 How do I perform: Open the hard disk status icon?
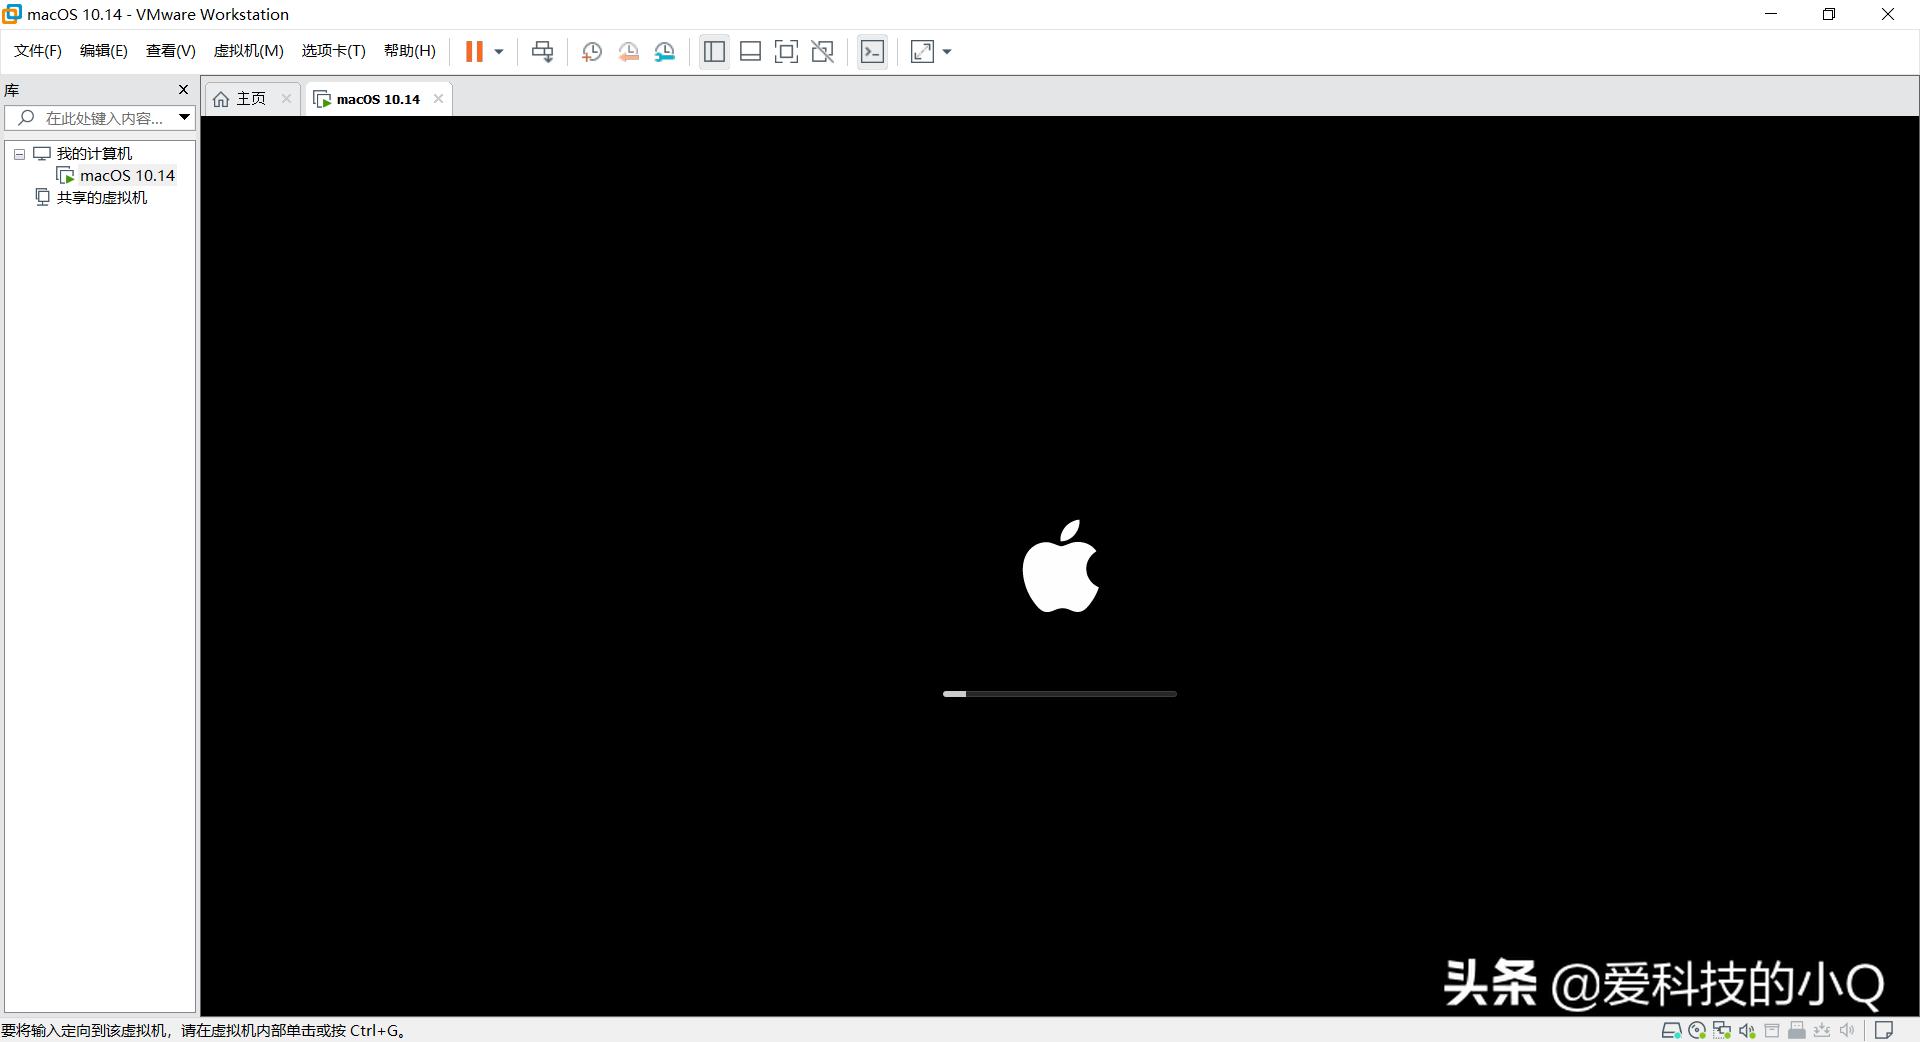click(x=1672, y=1030)
